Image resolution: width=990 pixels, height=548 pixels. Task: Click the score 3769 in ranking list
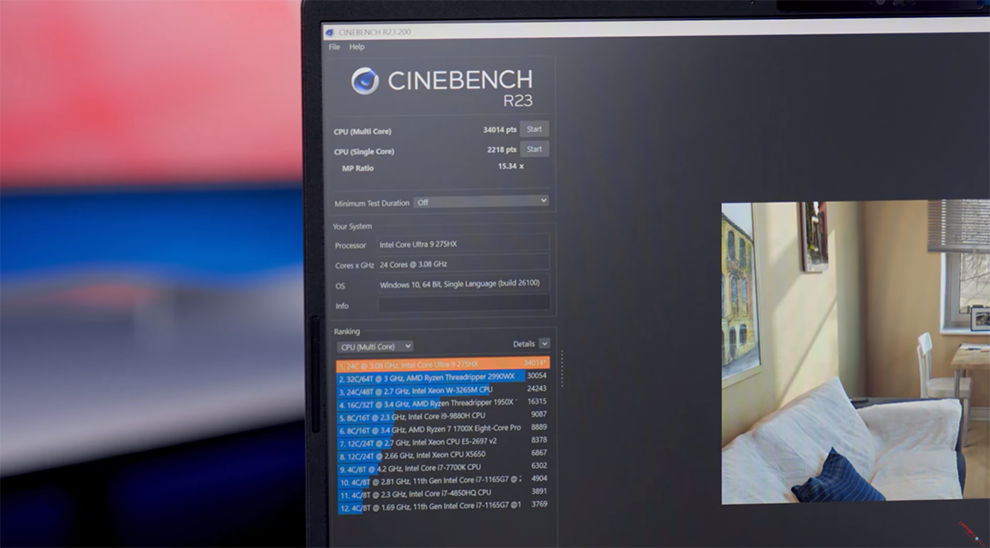539,504
